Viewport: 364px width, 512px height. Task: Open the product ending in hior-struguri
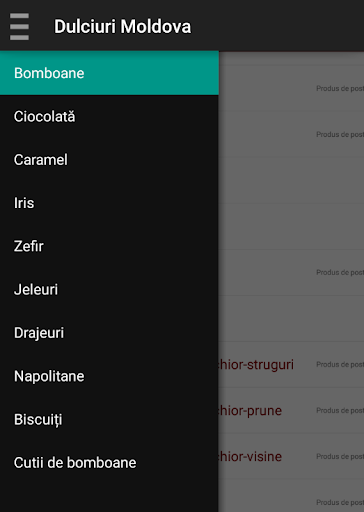[256, 365]
